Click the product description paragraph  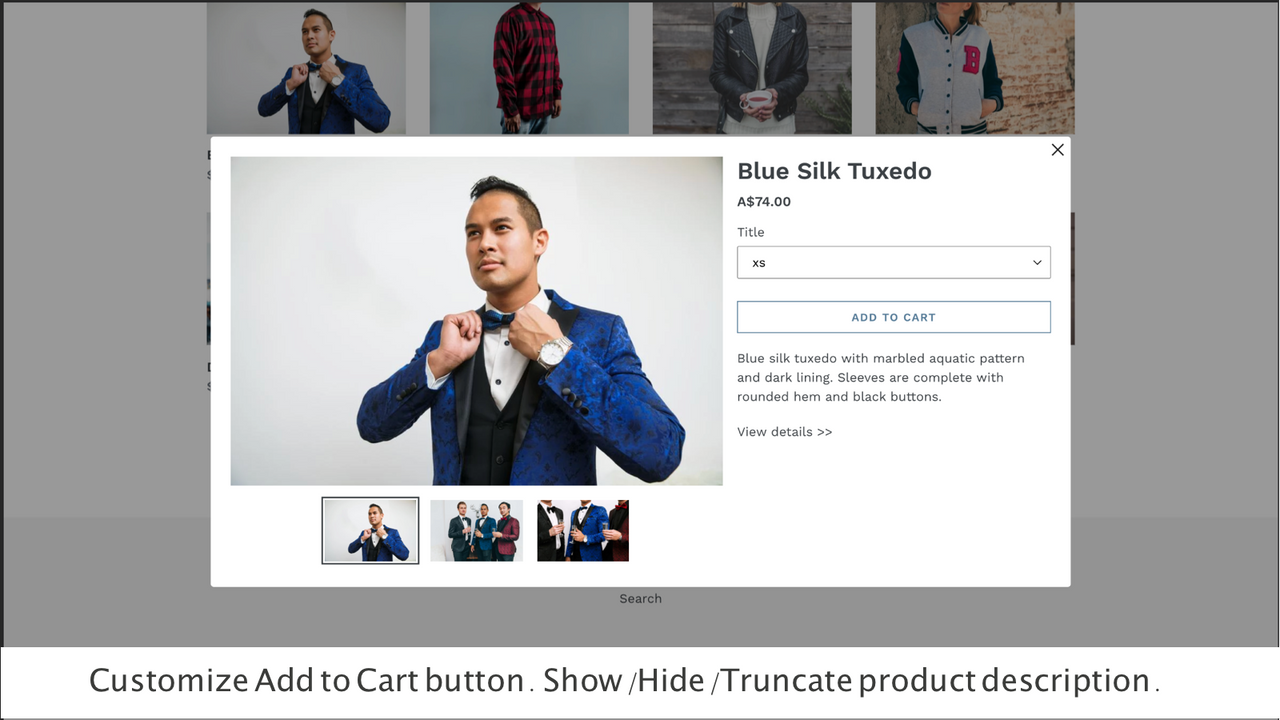pos(881,377)
